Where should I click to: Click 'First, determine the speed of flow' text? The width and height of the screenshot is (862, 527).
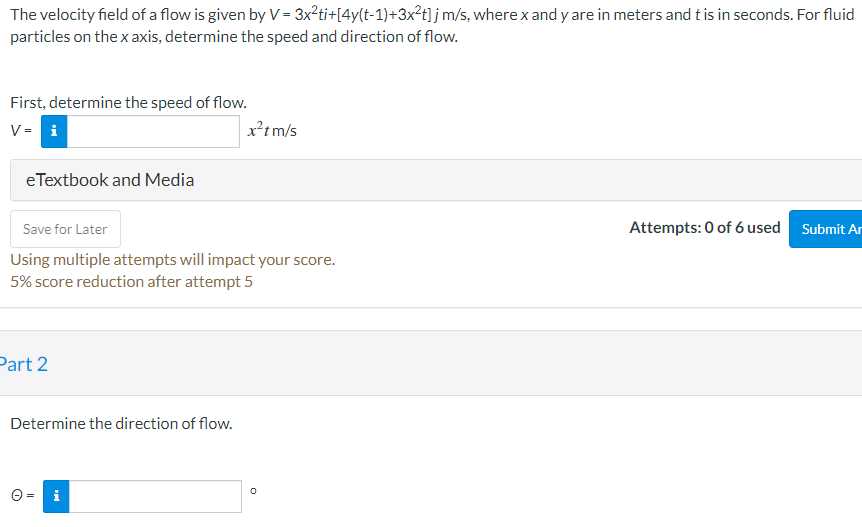(128, 103)
